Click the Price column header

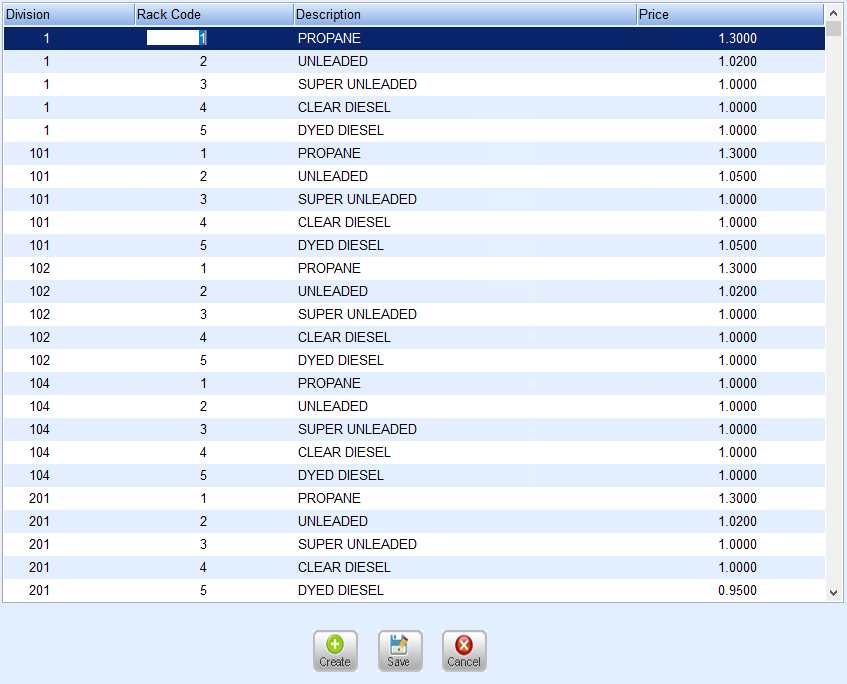[x=730, y=15]
